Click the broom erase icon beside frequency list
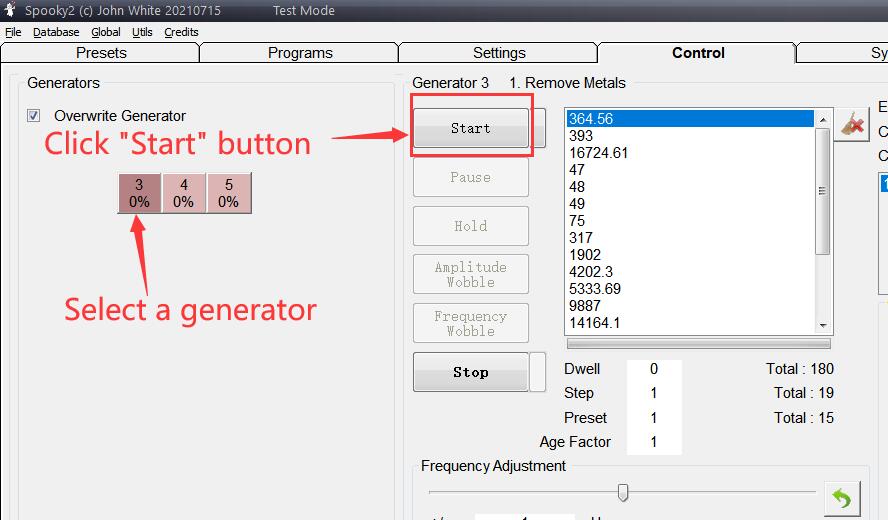 [852, 125]
